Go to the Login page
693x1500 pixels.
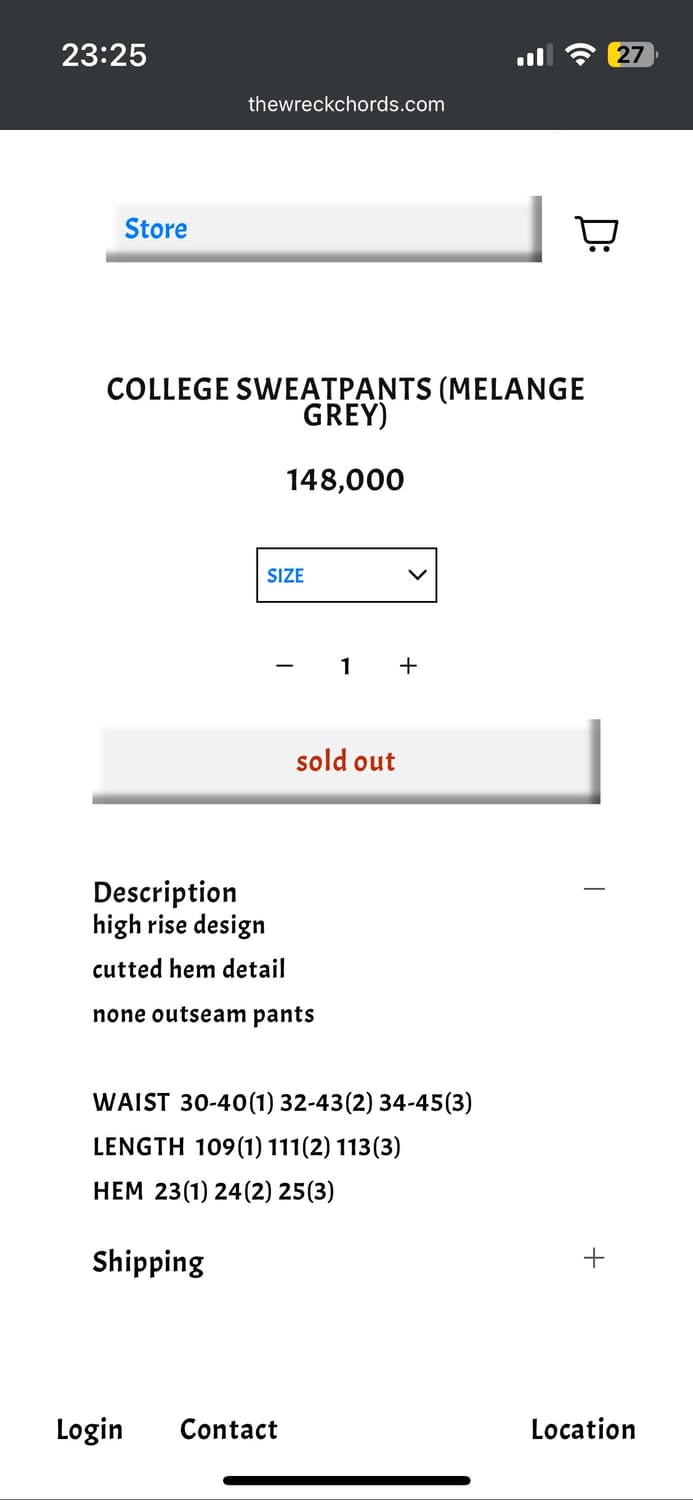click(x=90, y=1429)
